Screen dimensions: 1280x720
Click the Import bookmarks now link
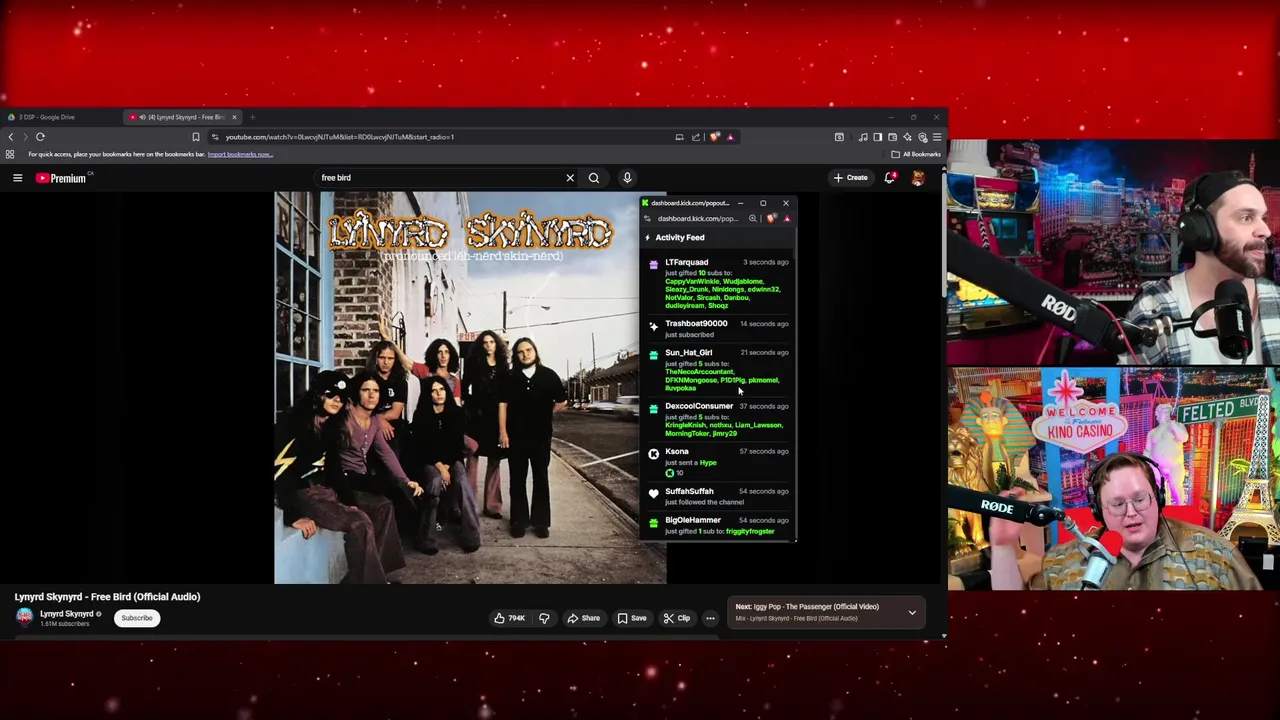click(x=240, y=154)
